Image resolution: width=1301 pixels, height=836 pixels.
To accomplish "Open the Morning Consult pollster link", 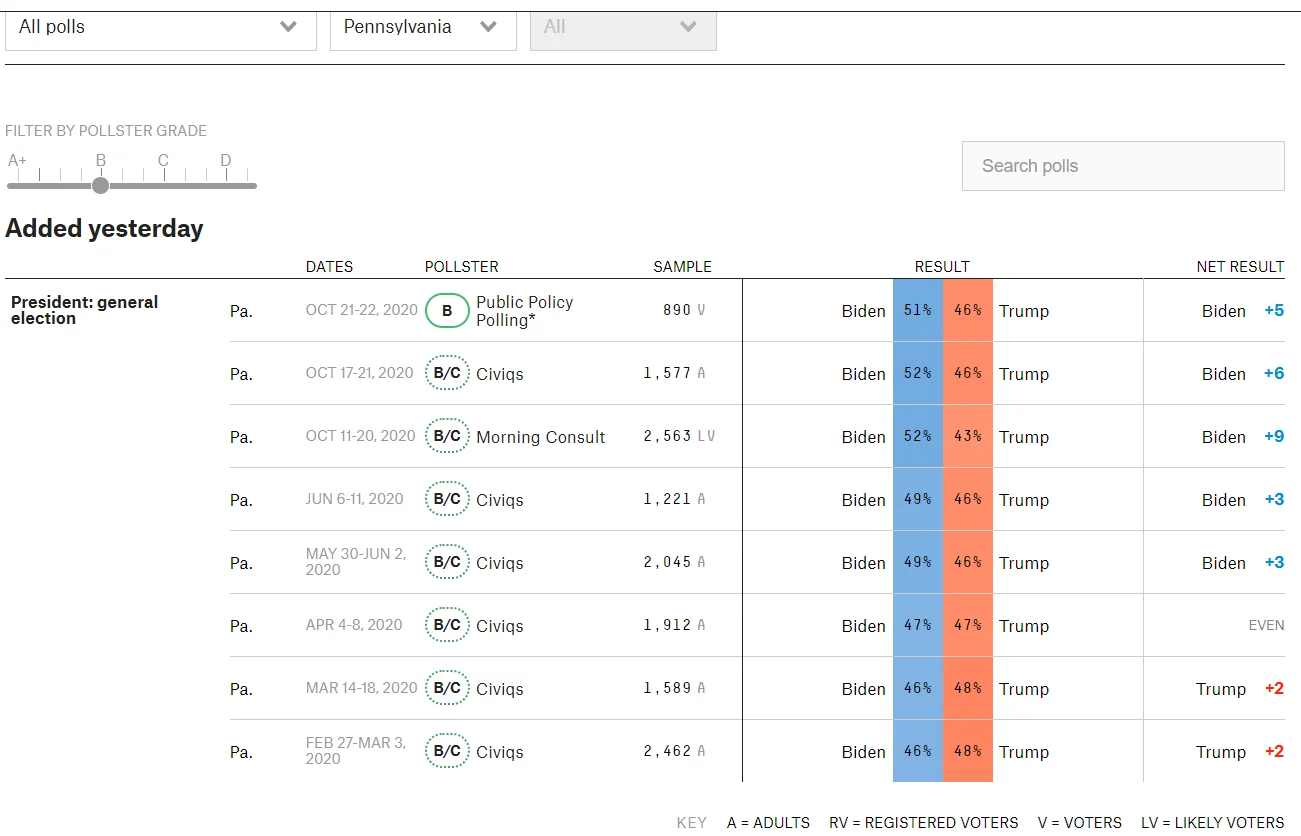I will pyautogui.click(x=540, y=437).
